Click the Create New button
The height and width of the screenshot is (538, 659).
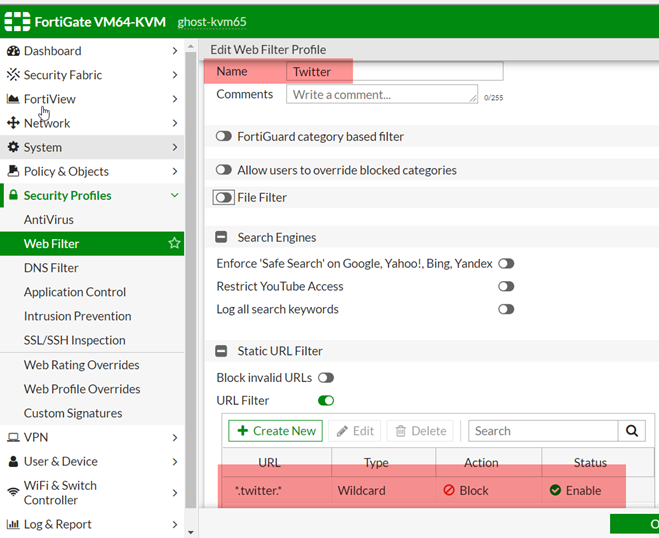pyautogui.click(x=275, y=431)
